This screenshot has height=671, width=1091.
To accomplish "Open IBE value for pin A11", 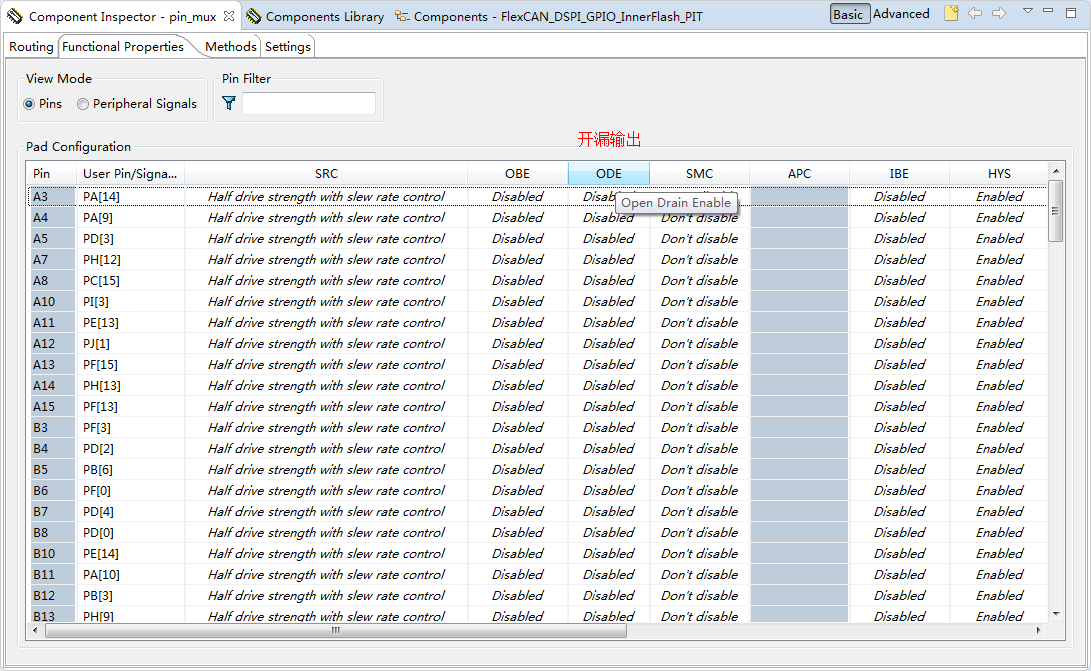I will 899,322.
